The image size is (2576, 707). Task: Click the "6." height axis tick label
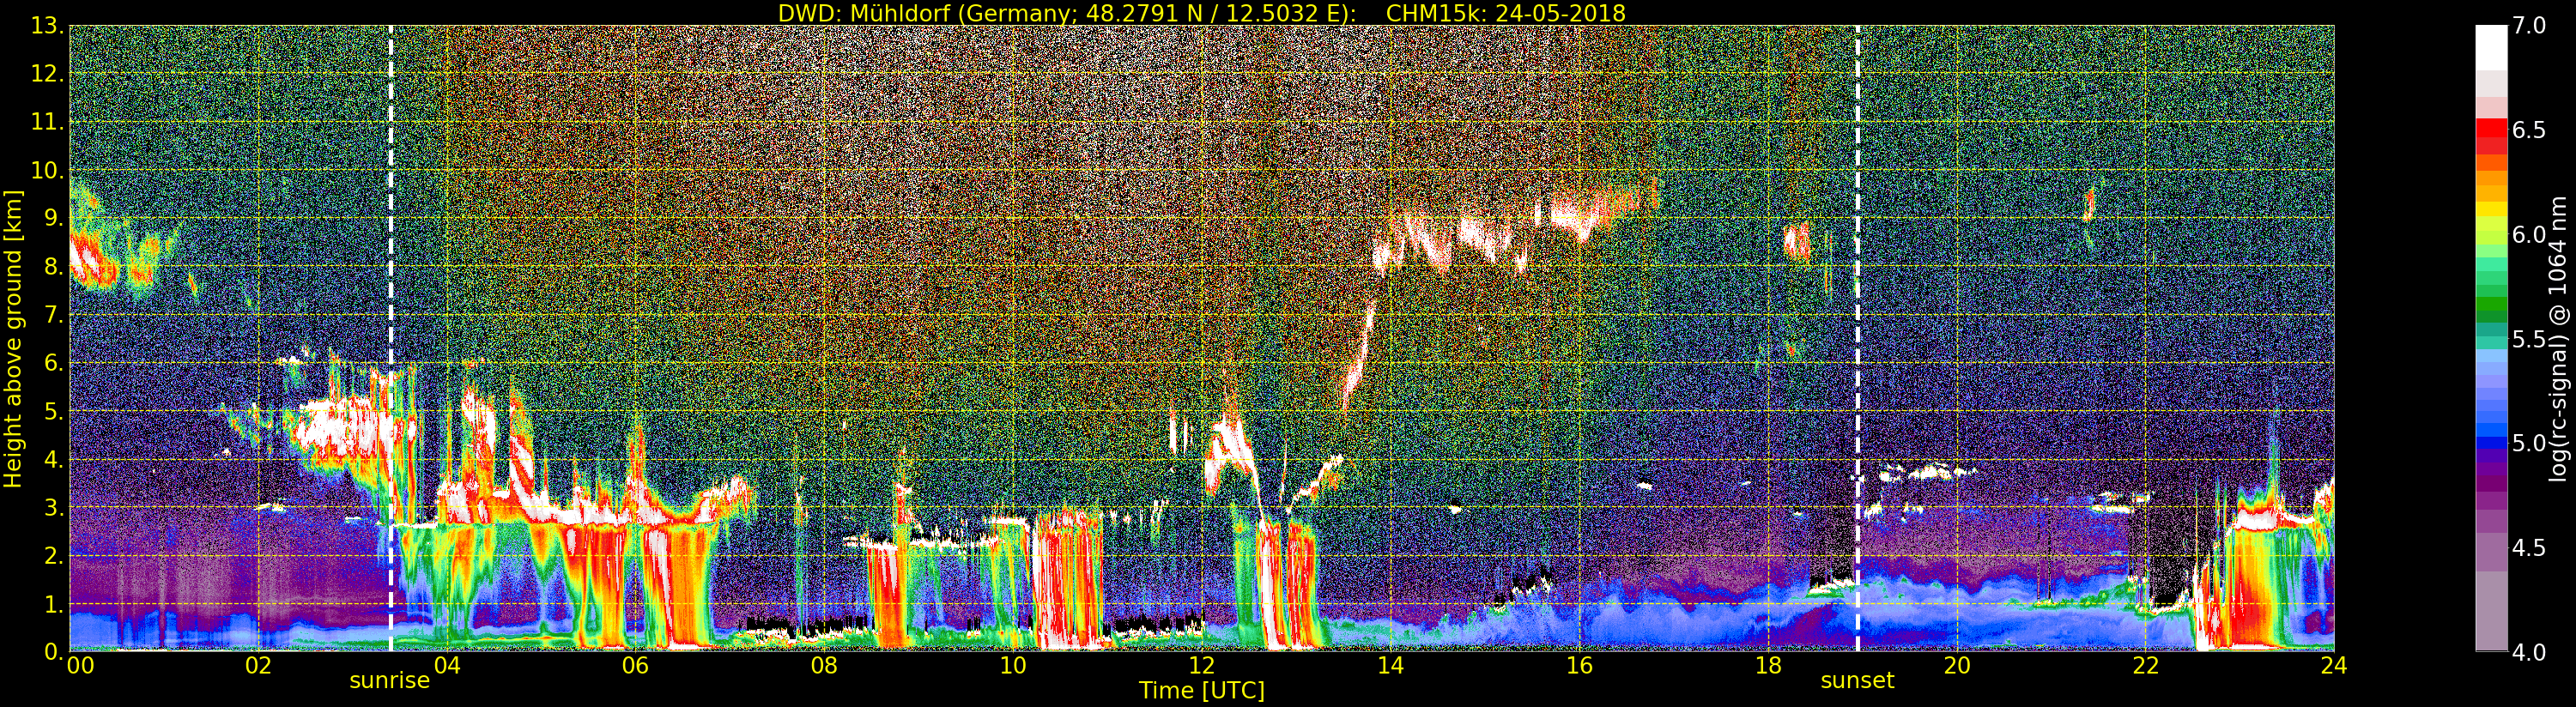coord(53,363)
